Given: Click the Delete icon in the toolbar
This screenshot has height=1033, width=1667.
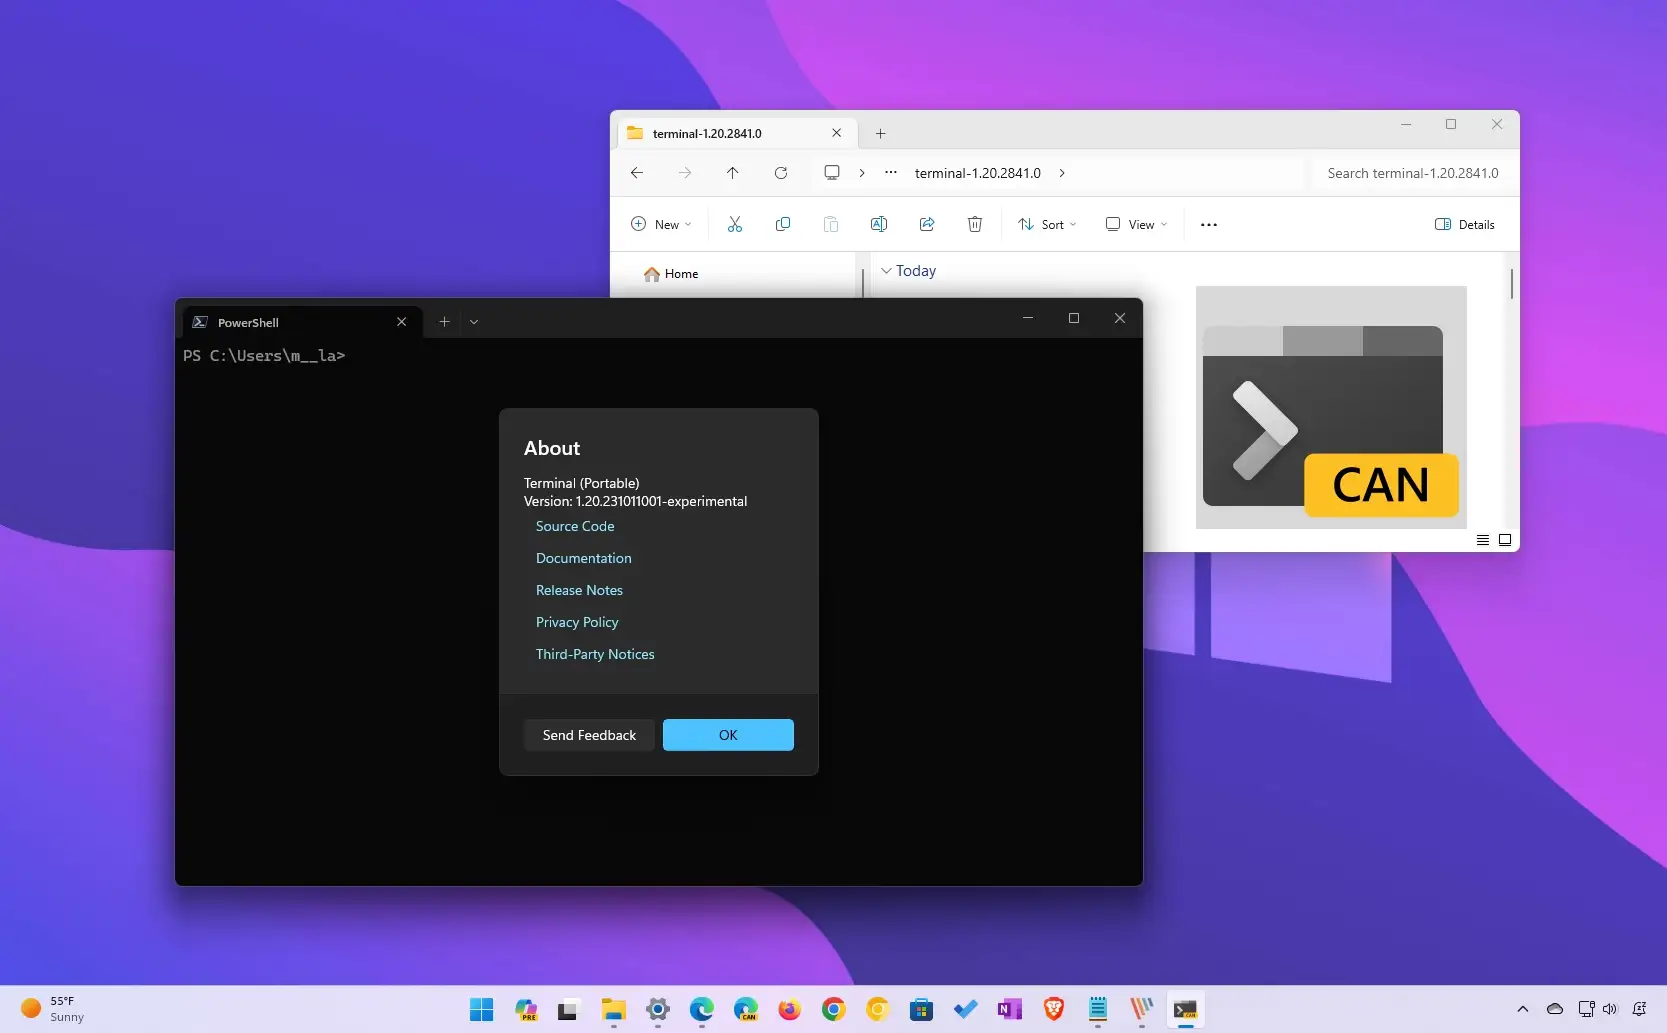Looking at the screenshot, I should [974, 224].
